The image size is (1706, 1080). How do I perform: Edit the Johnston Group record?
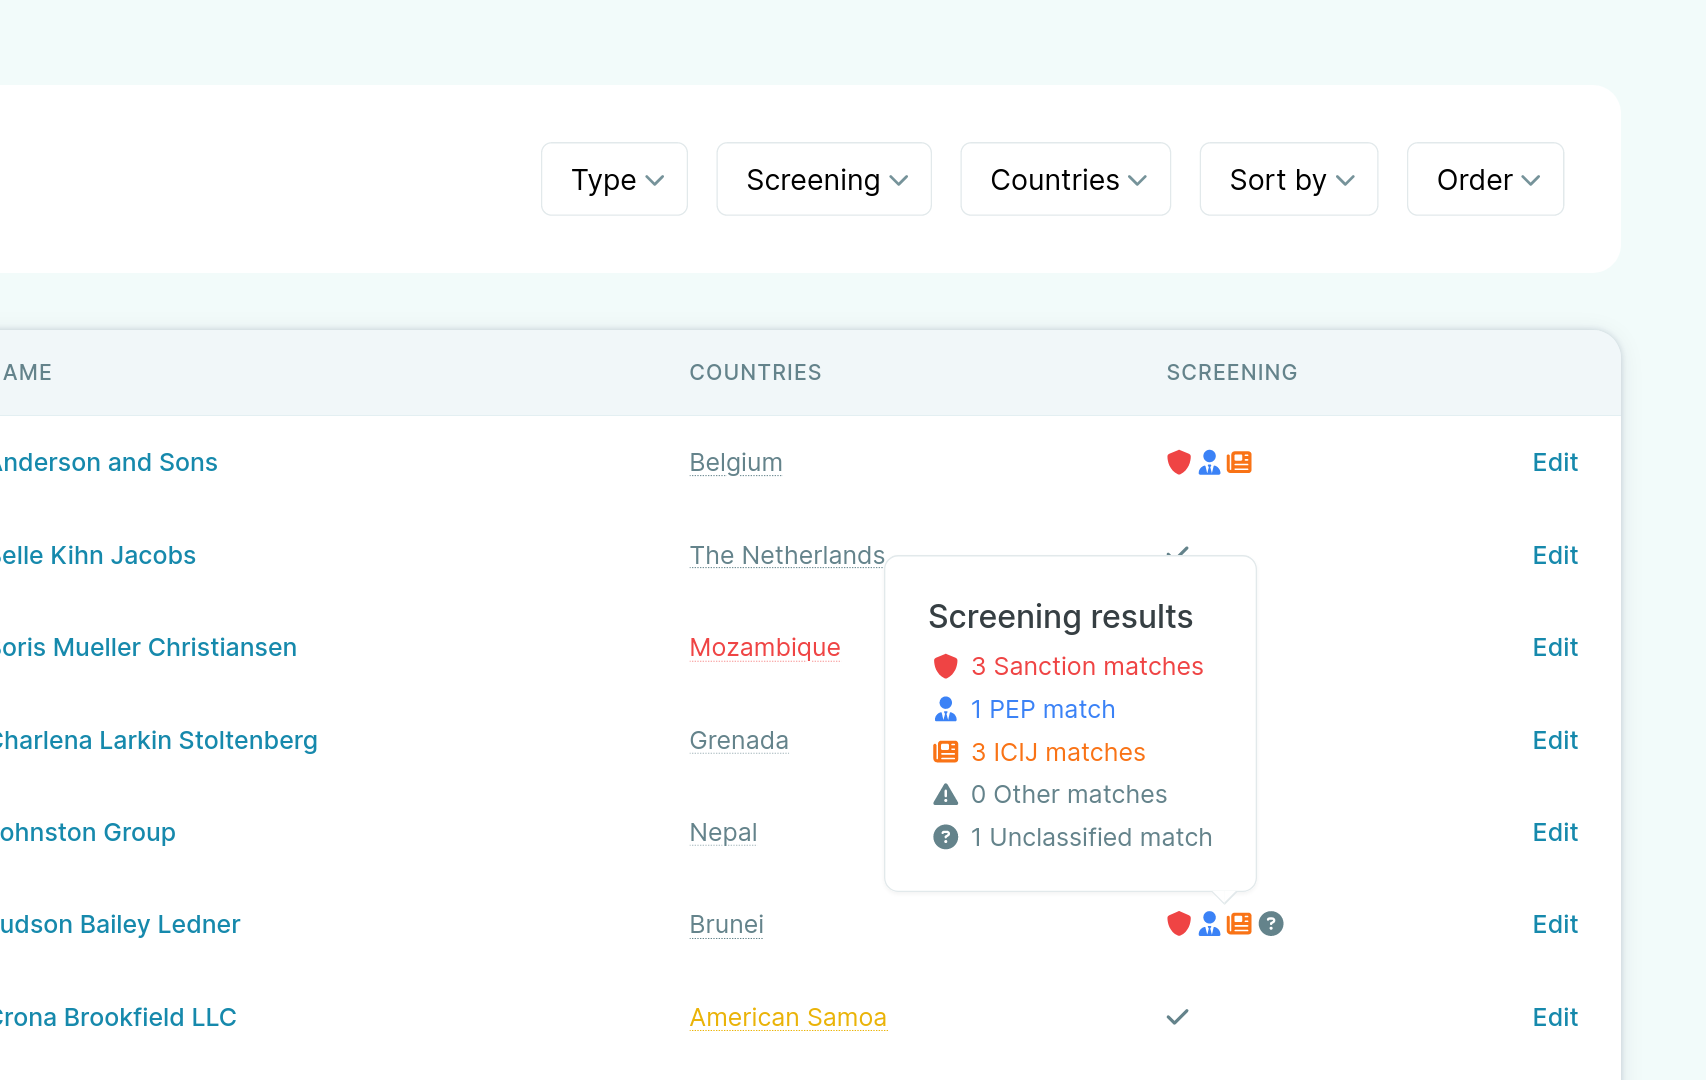click(x=1555, y=831)
